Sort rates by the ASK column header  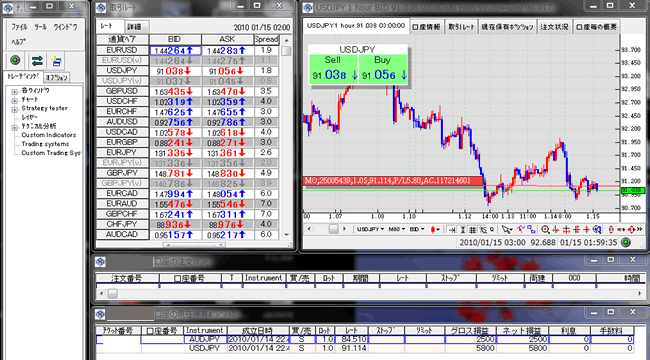click(x=227, y=39)
